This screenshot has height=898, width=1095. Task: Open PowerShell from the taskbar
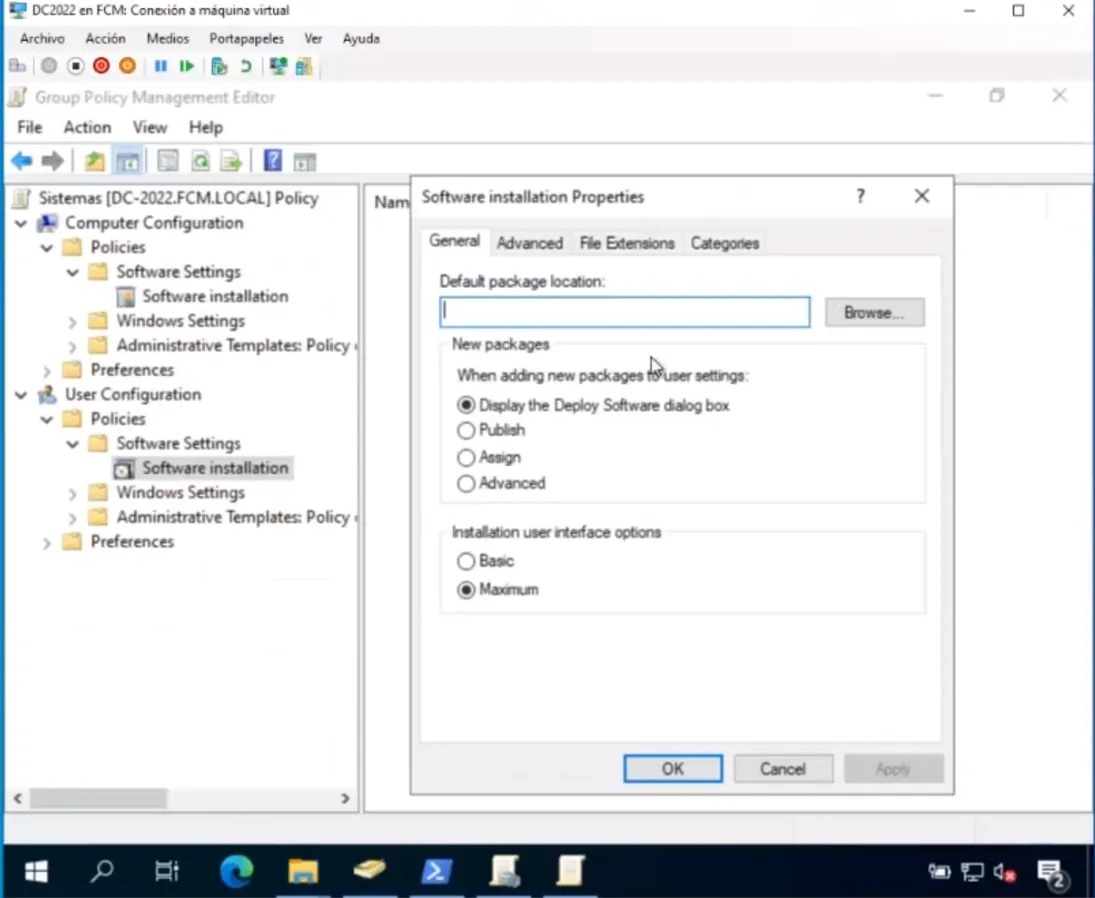[x=435, y=871]
